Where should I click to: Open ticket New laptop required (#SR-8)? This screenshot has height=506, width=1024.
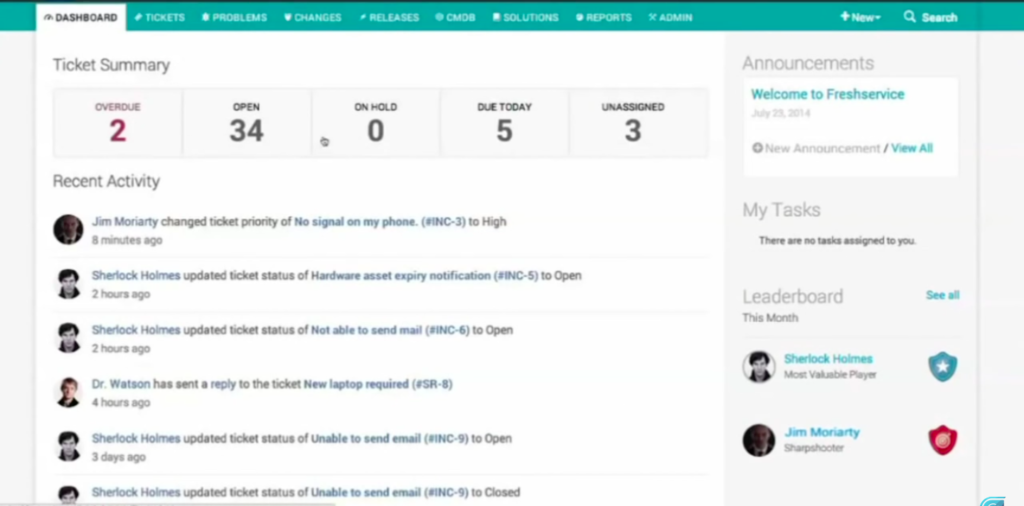point(378,384)
